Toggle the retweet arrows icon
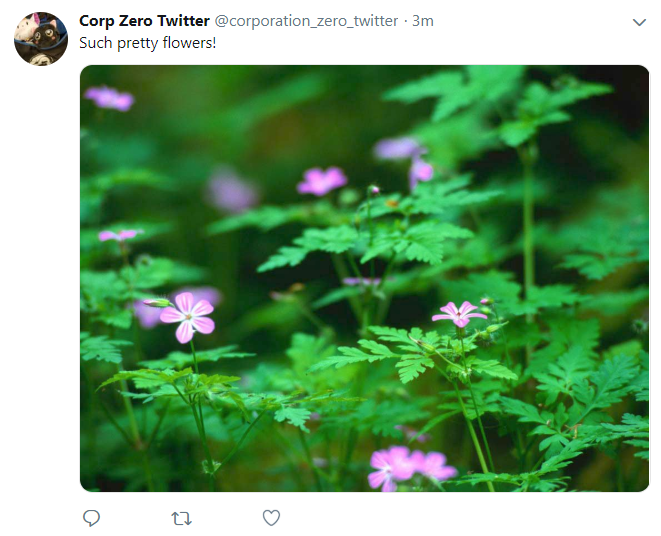 pos(182,518)
